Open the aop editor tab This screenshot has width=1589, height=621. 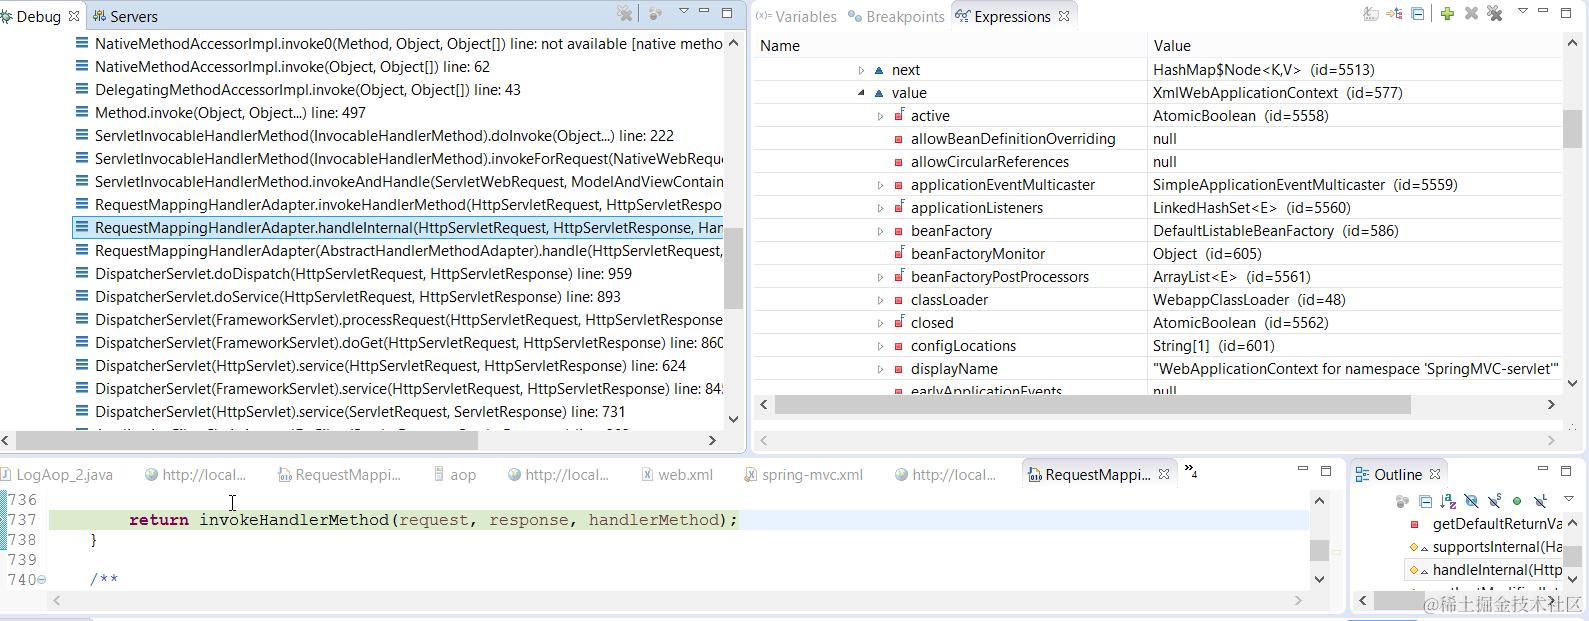click(x=455, y=475)
